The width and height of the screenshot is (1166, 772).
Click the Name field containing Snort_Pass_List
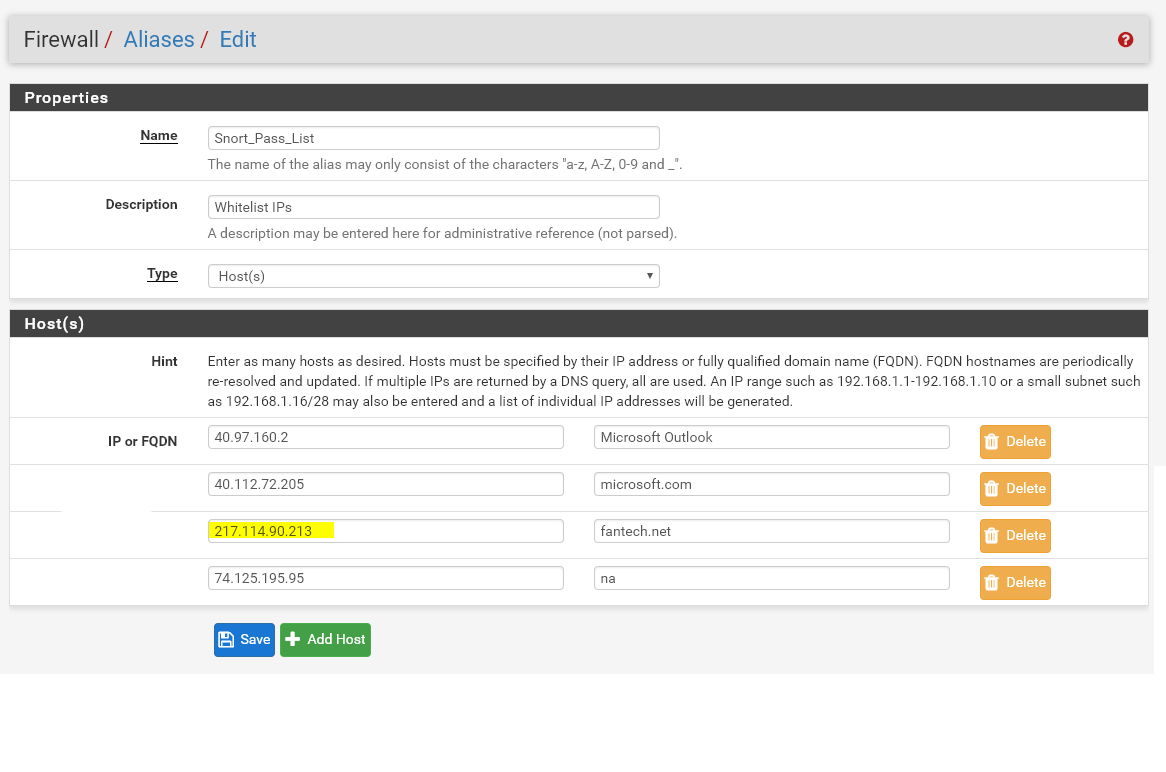(433, 138)
